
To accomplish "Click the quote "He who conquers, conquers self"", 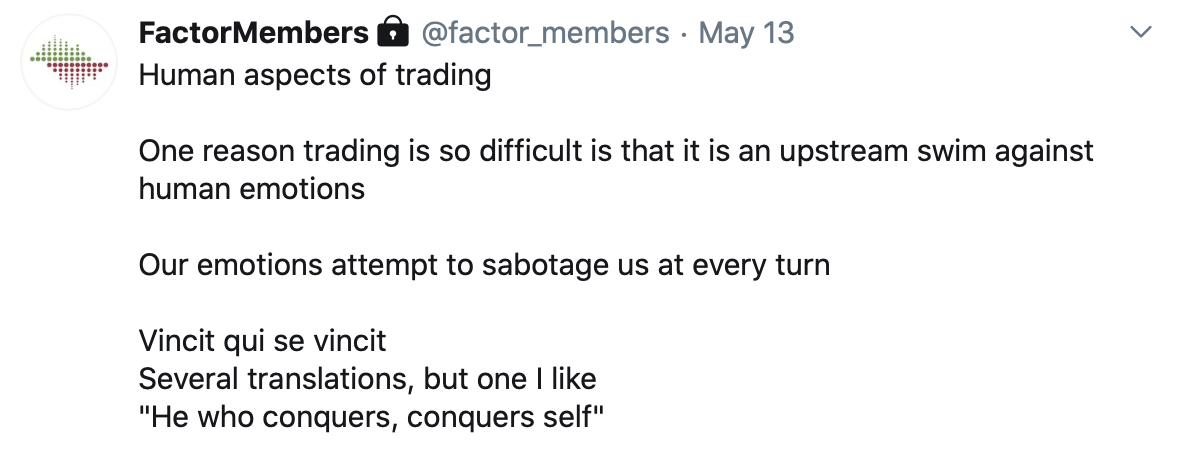I will coord(372,416).
